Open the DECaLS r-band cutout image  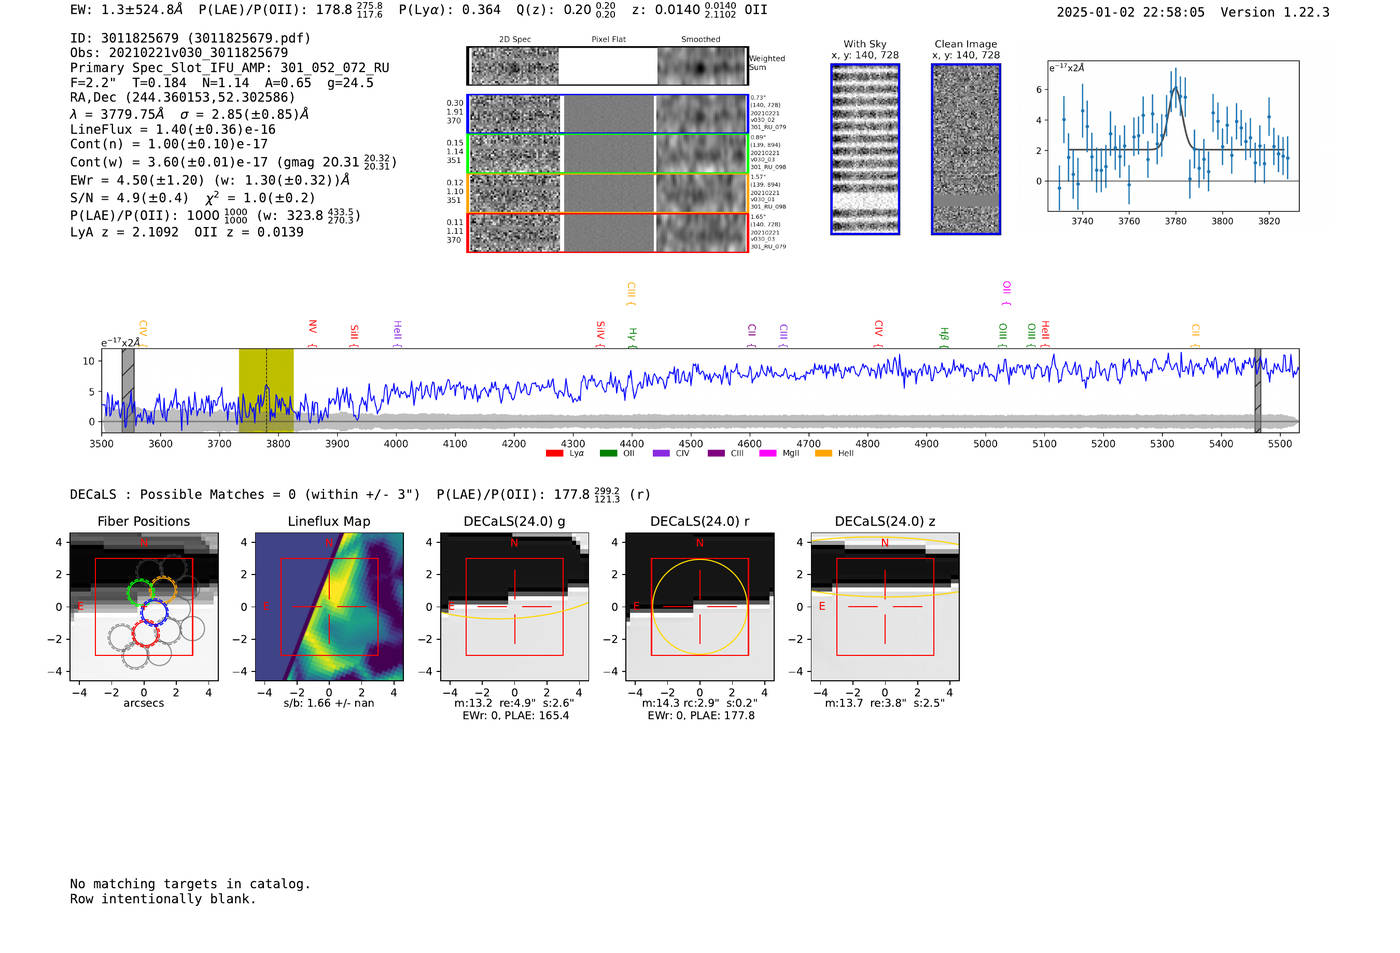coord(699,606)
